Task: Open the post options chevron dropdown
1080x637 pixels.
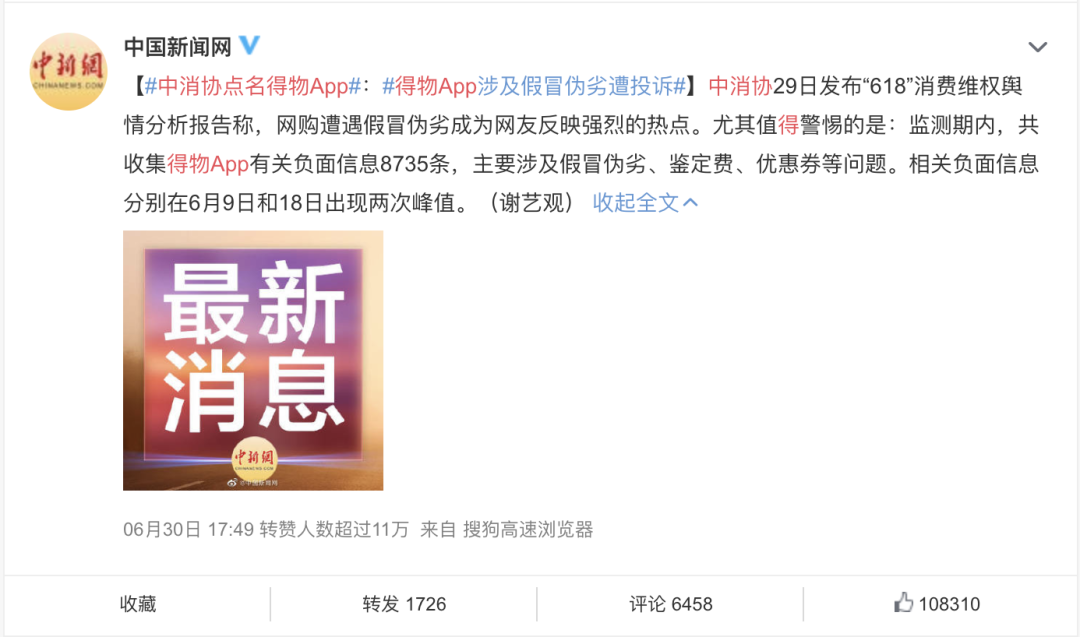Action: (1037, 47)
